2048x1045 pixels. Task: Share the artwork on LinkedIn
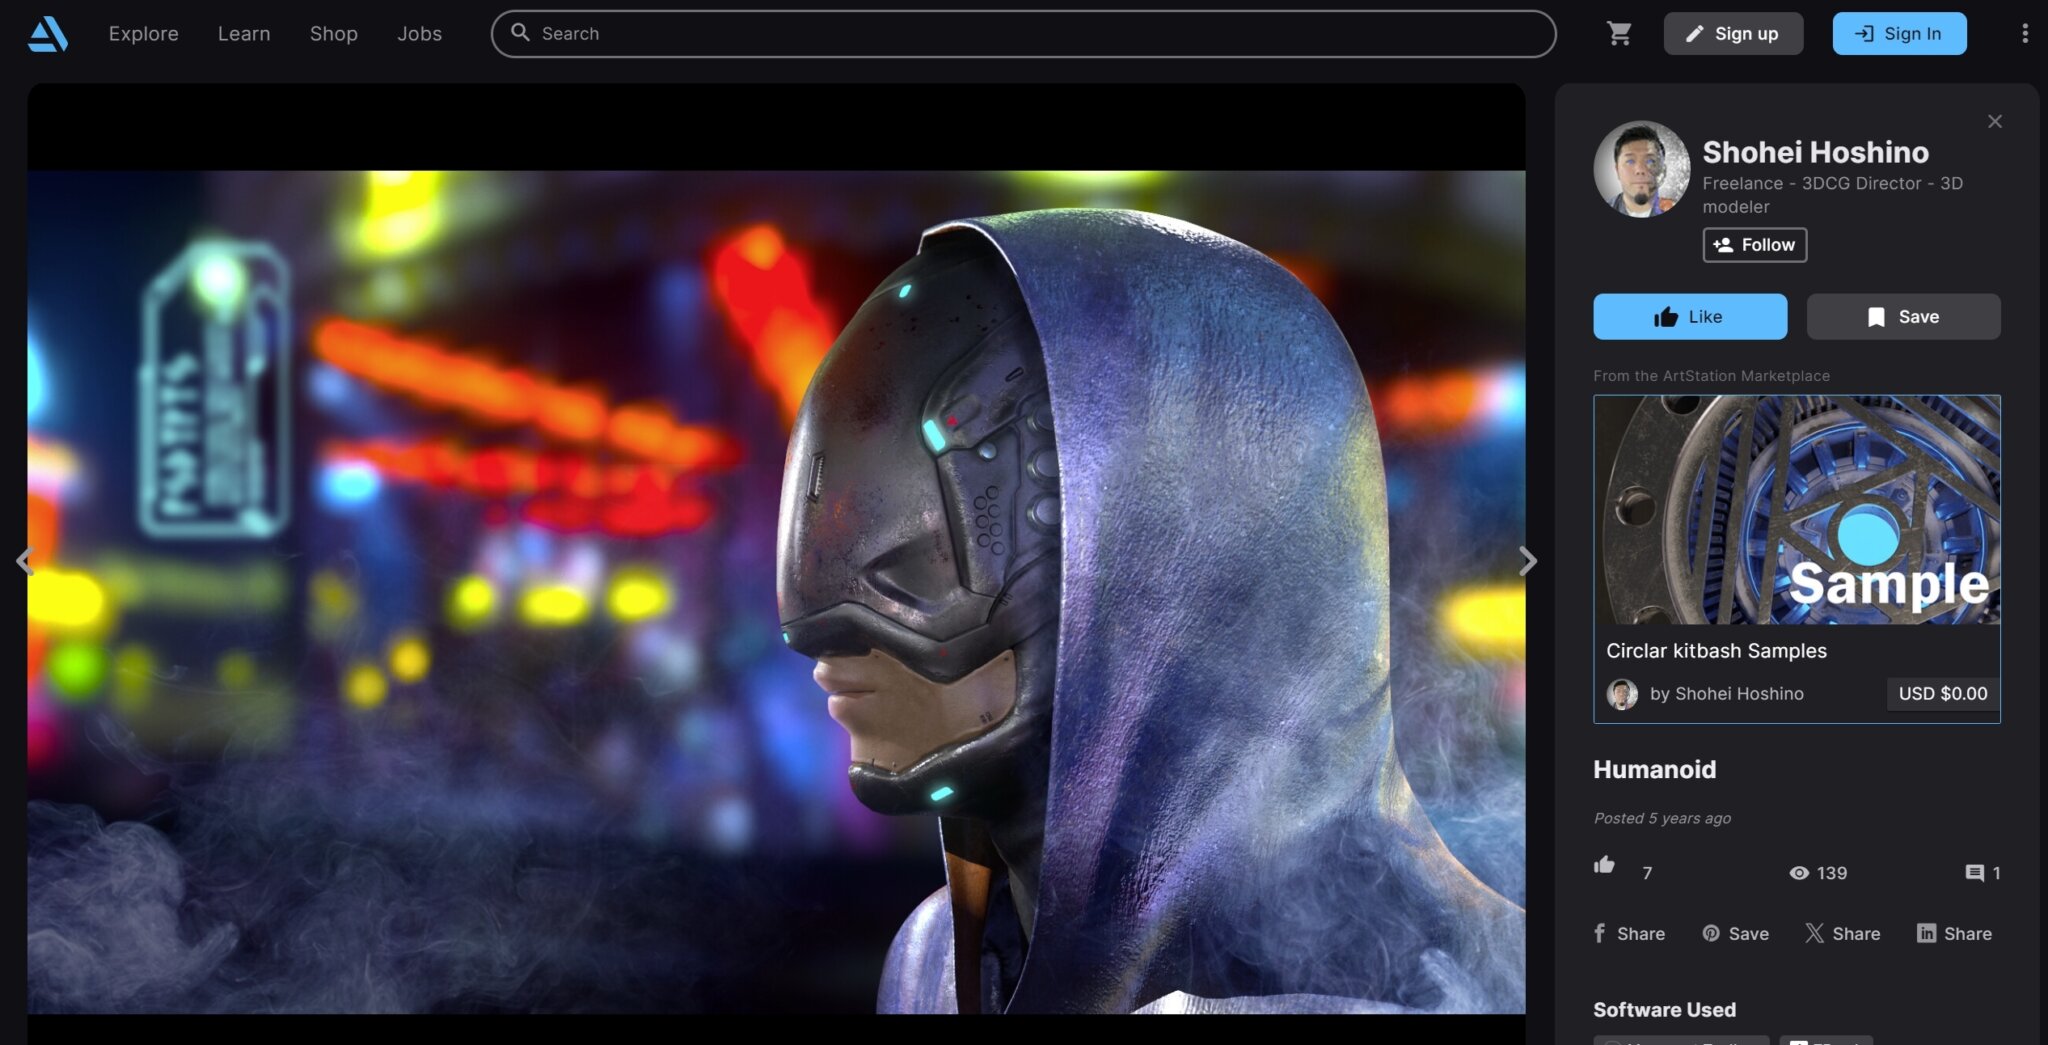click(1954, 933)
